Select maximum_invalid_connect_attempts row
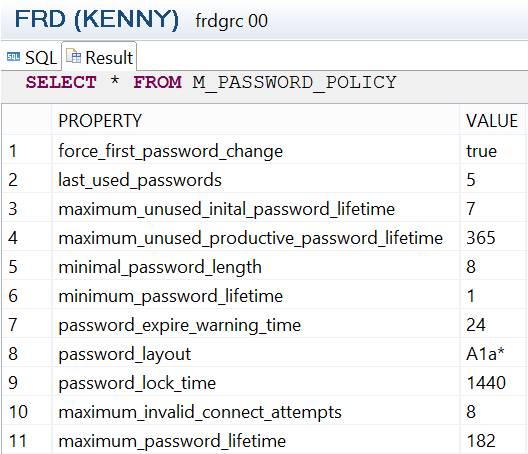This screenshot has width=528, height=454. click(264, 412)
